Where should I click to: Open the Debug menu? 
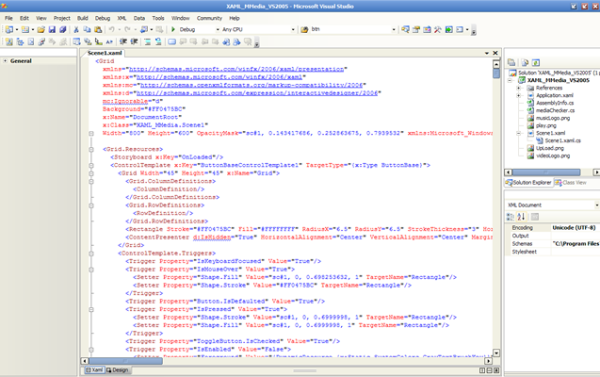103,18
